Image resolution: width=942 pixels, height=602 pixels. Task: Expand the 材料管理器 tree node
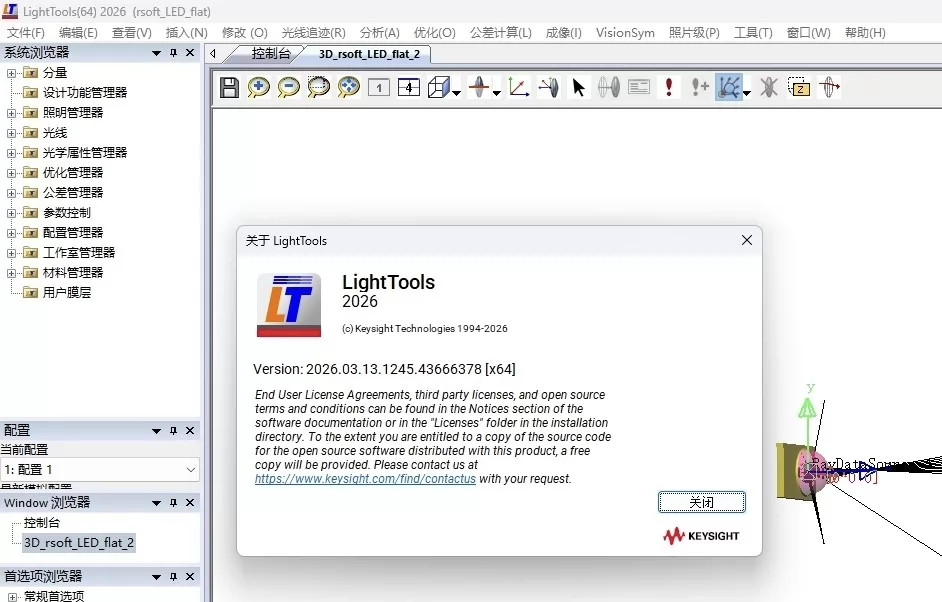11,273
